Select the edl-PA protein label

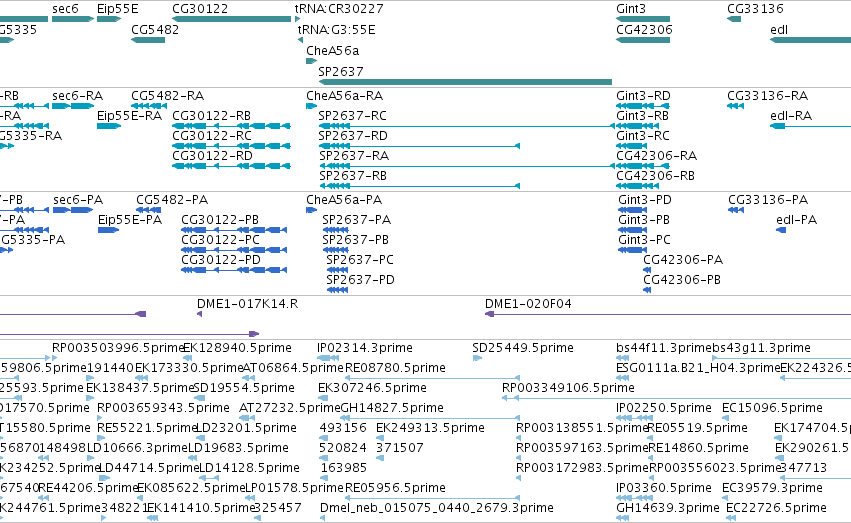click(797, 220)
